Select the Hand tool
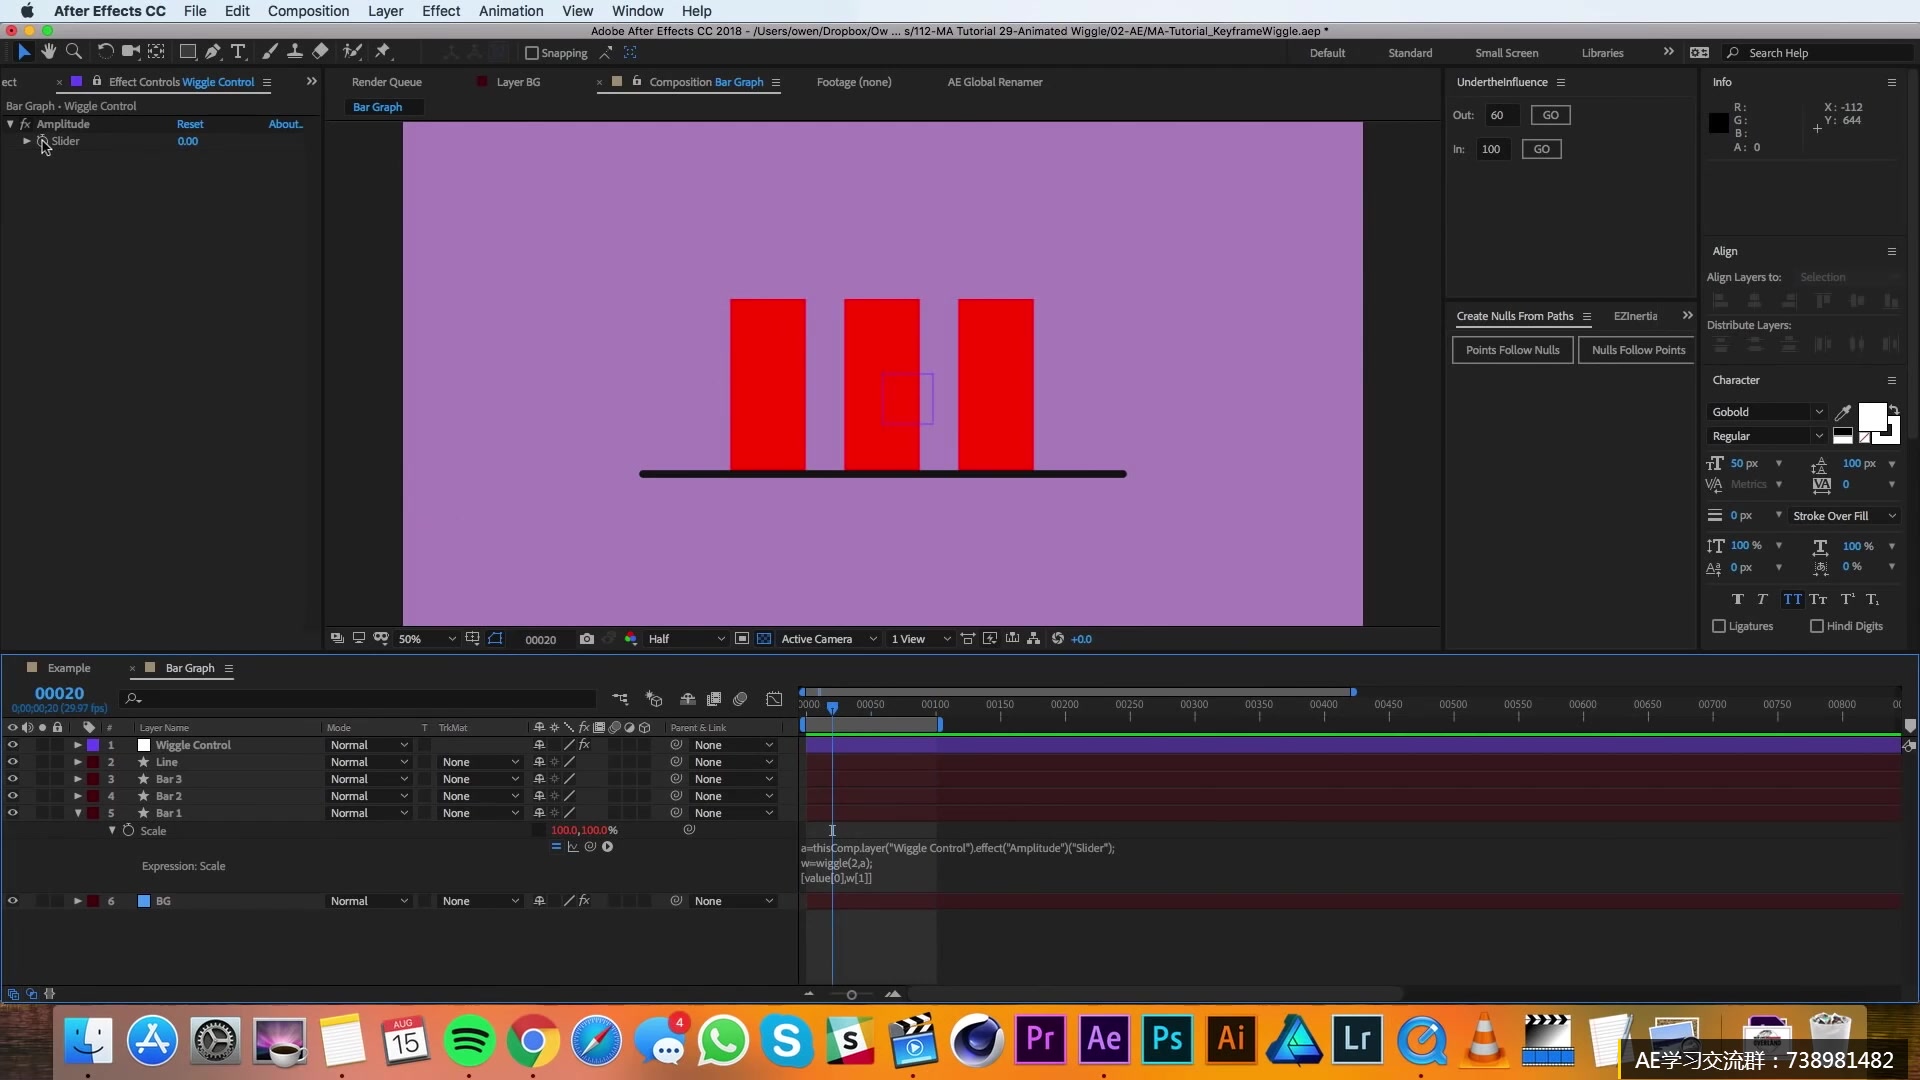1920x1080 pixels. pyautogui.click(x=48, y=52)
